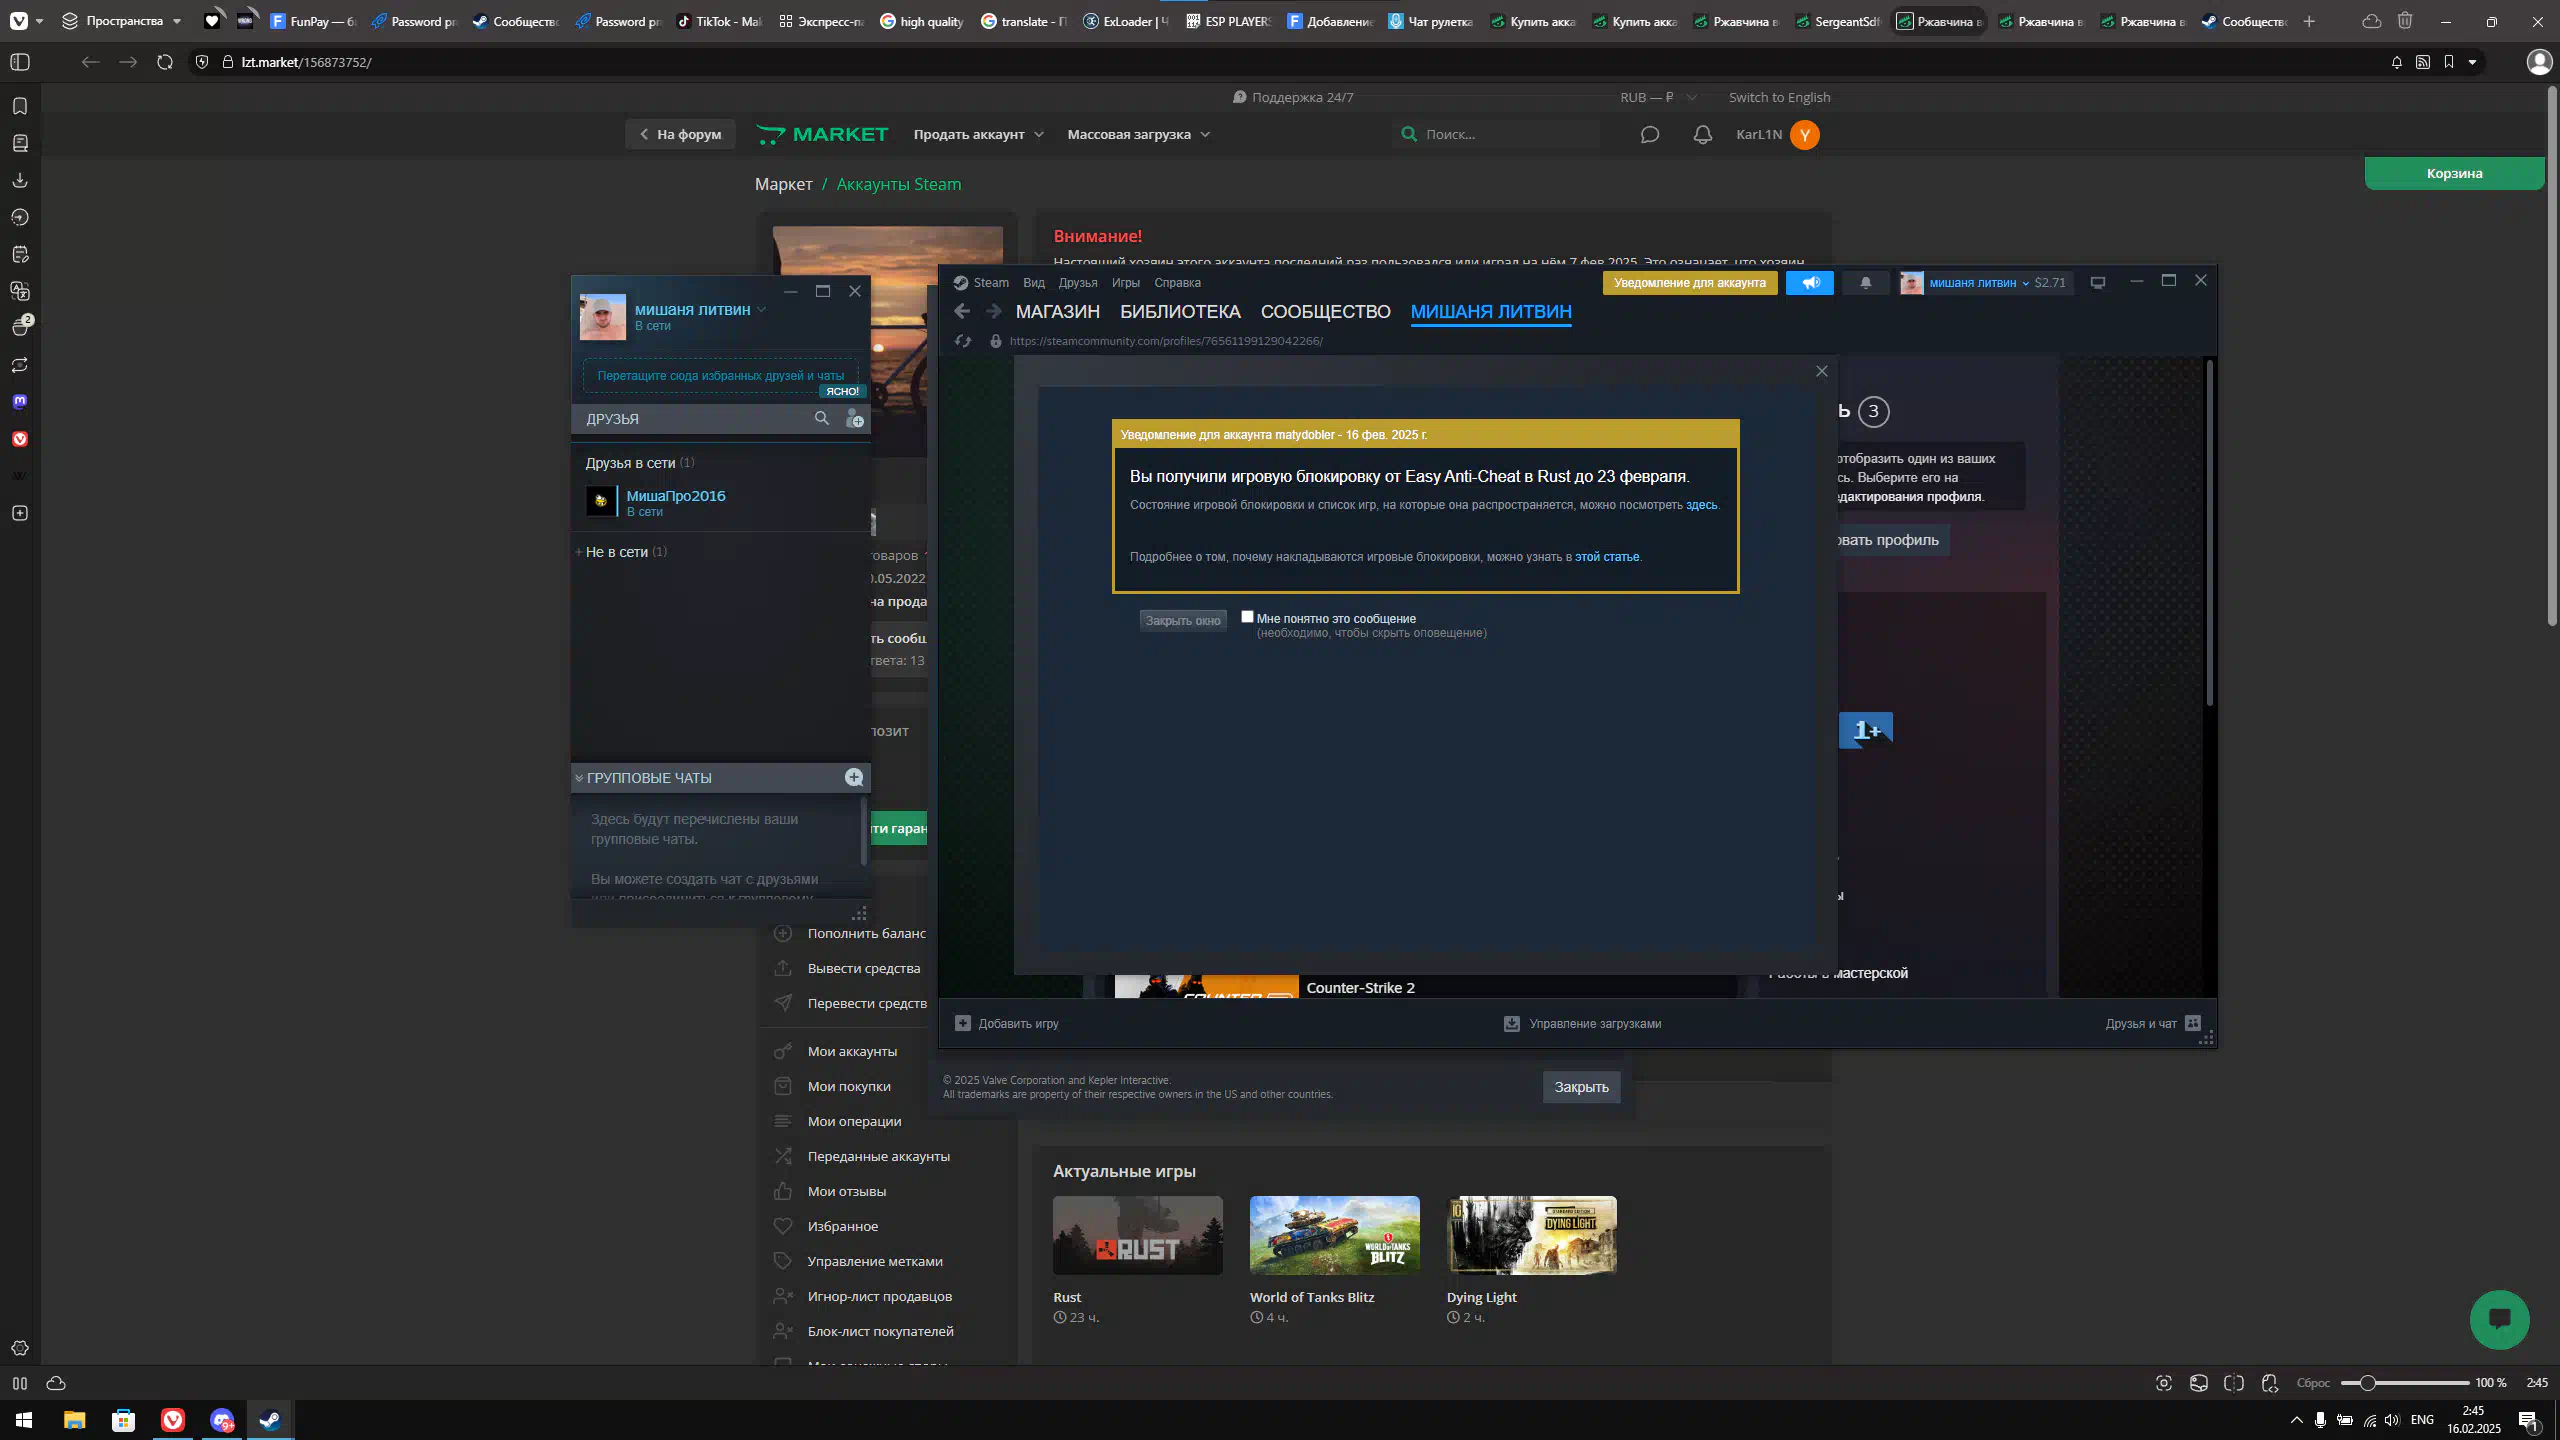Check Мне понятно это сообщение checkbox
The image size is (2560, 1440).
click(1247, 617)
